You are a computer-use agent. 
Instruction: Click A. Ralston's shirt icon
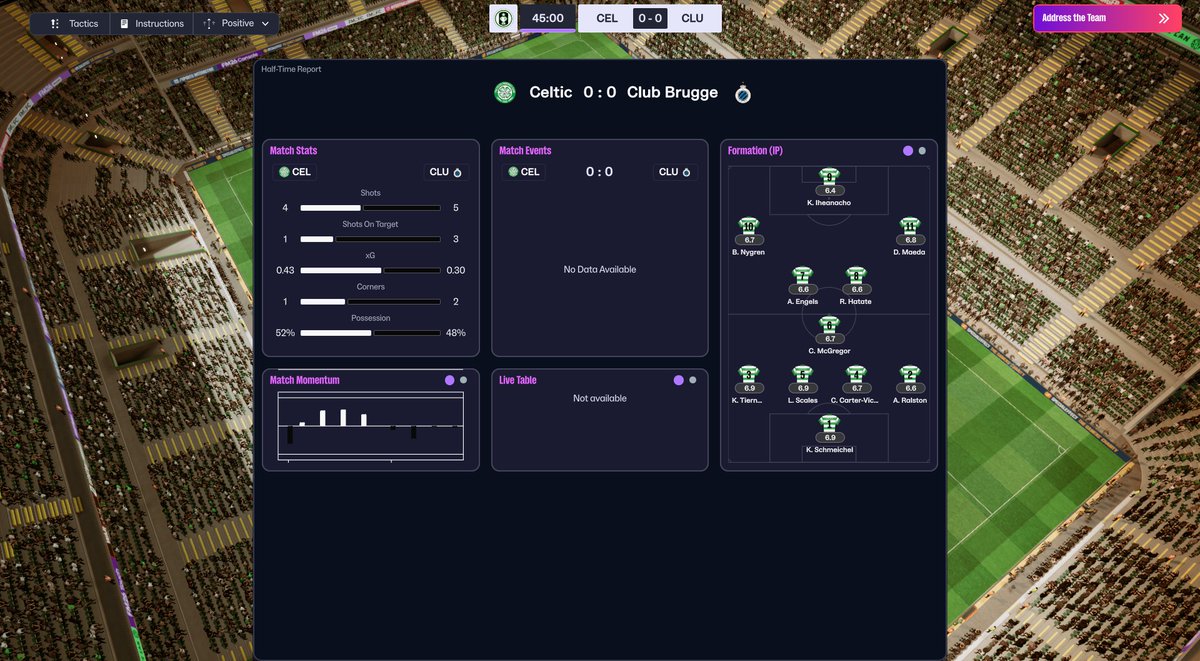909,374
